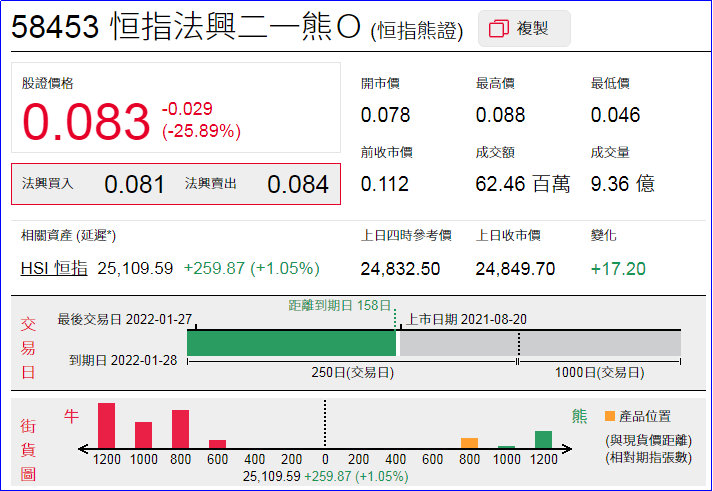Click the green remaining-days progress bar
This screenshot has height=491, width=713.
point(291,343)
